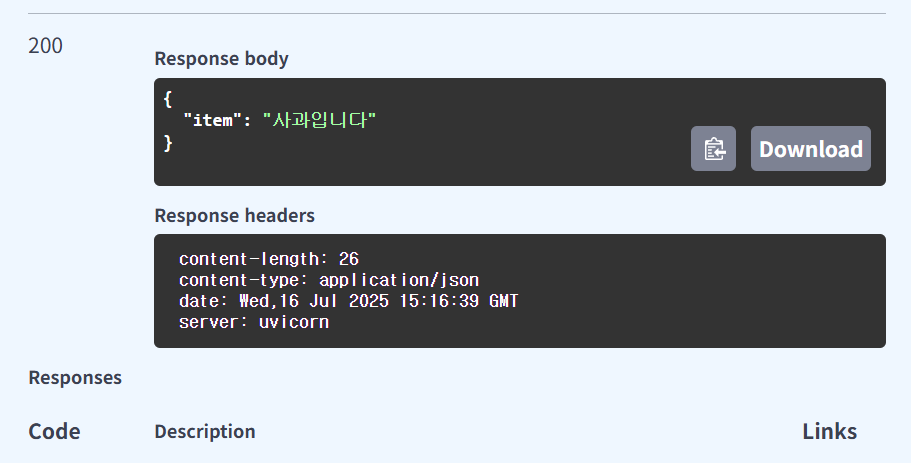Viewport: 911px width, 463px height.
Task: Click the "item" key in JSON response
Action: (213, 120)
